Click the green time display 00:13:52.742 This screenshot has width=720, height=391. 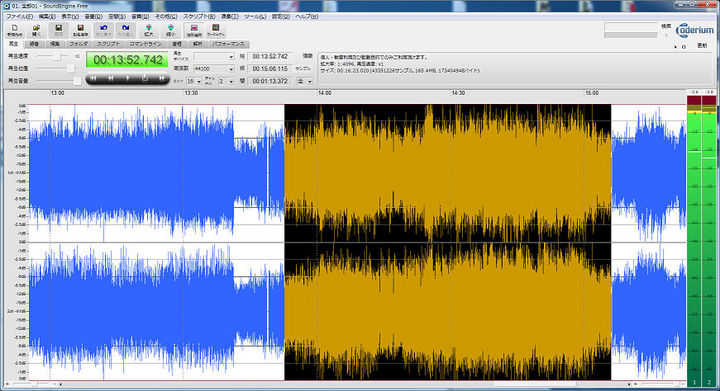(128, 60)
